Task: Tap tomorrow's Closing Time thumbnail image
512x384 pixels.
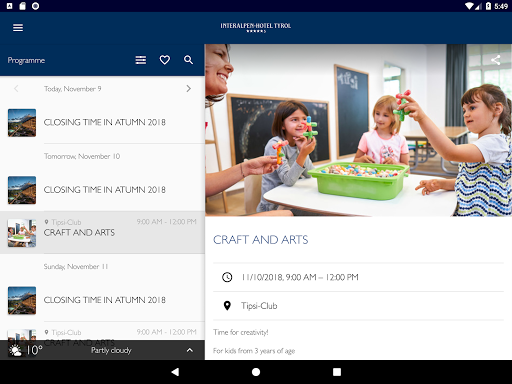Action: point(22,190)
